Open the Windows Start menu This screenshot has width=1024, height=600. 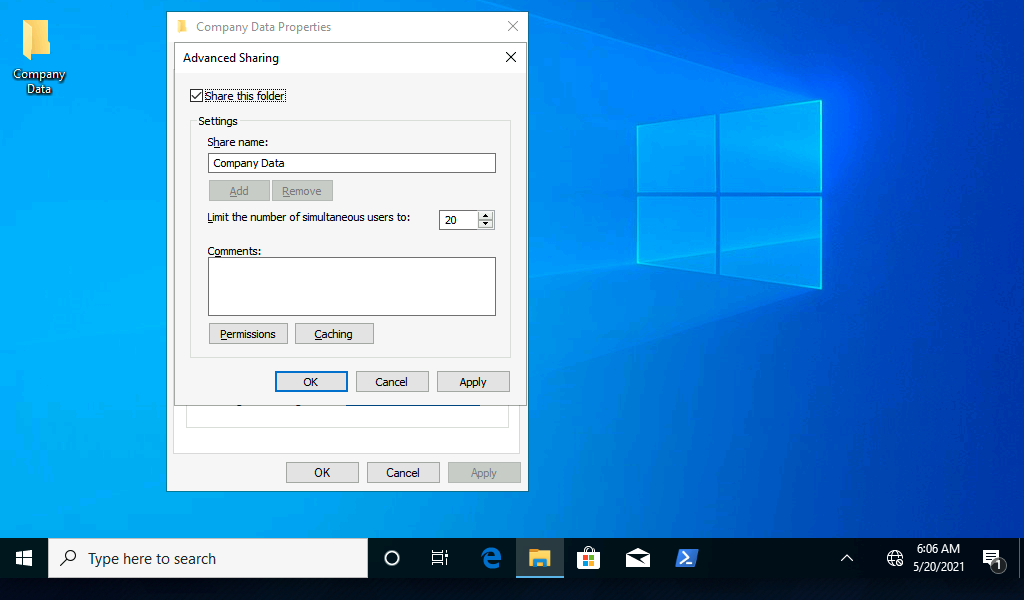[x=24, y=558]
